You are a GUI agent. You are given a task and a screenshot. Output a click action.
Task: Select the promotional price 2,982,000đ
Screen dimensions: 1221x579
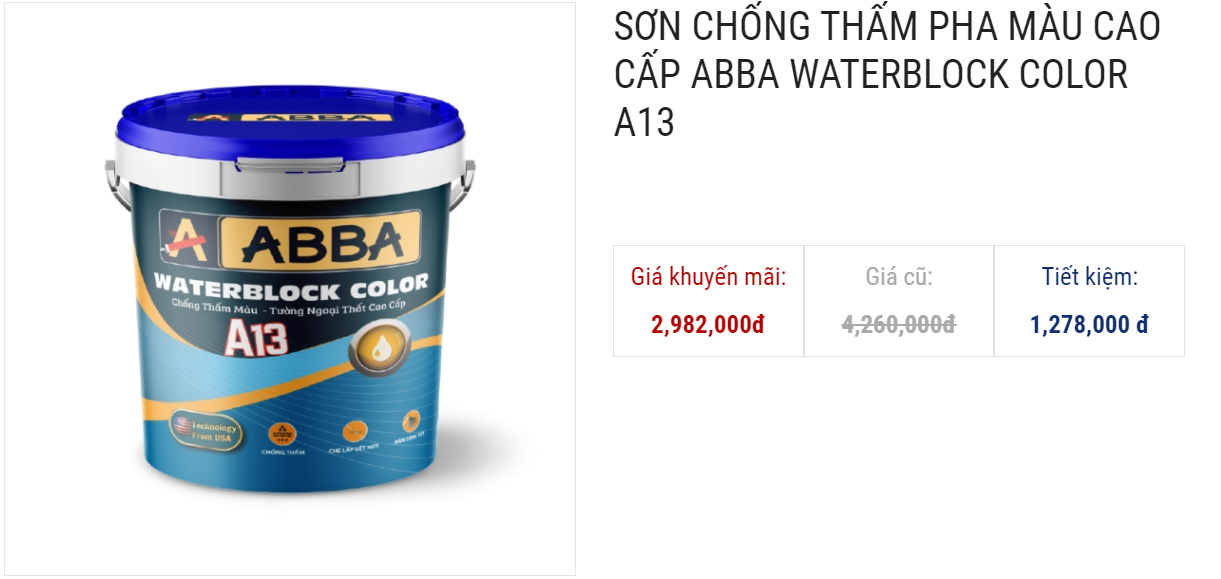708,325
